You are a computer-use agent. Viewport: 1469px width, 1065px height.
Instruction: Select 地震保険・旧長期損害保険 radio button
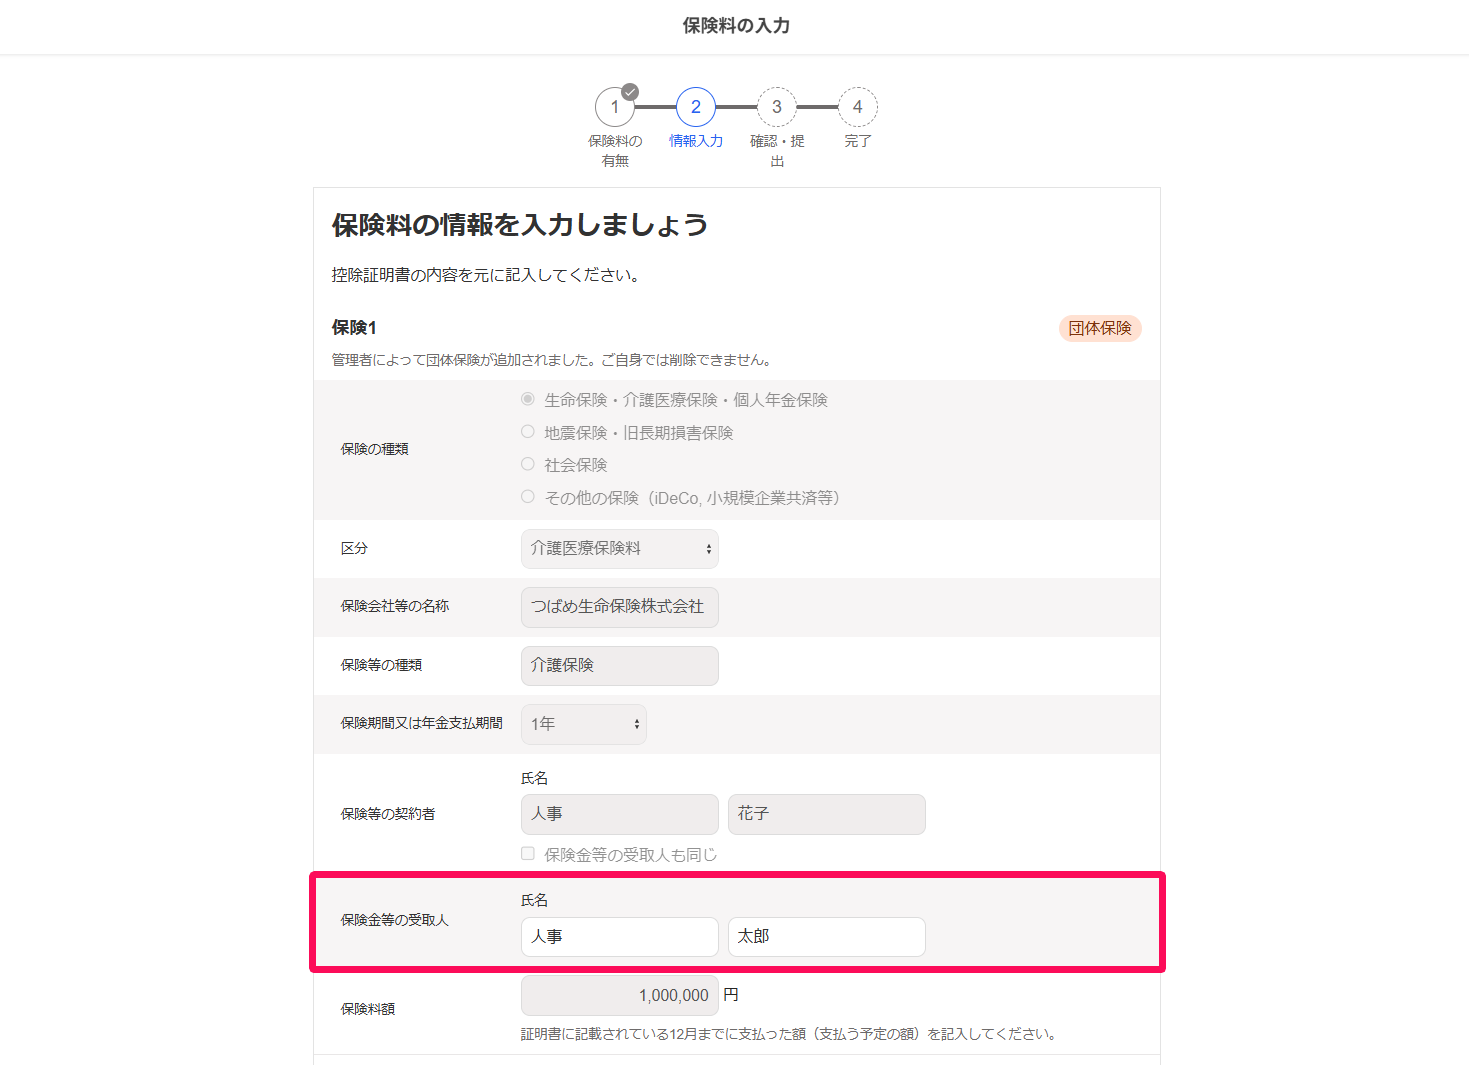(x=528, y=432)
